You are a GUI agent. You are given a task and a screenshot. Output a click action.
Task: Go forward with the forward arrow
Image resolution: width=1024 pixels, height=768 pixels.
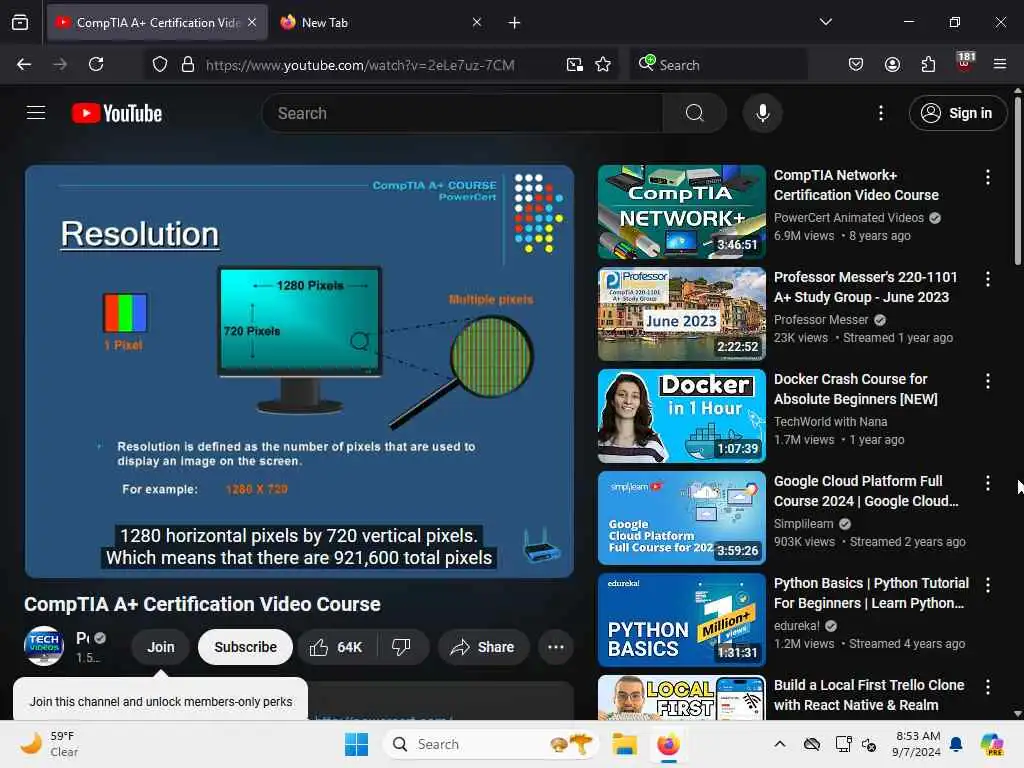pos(60,64)
